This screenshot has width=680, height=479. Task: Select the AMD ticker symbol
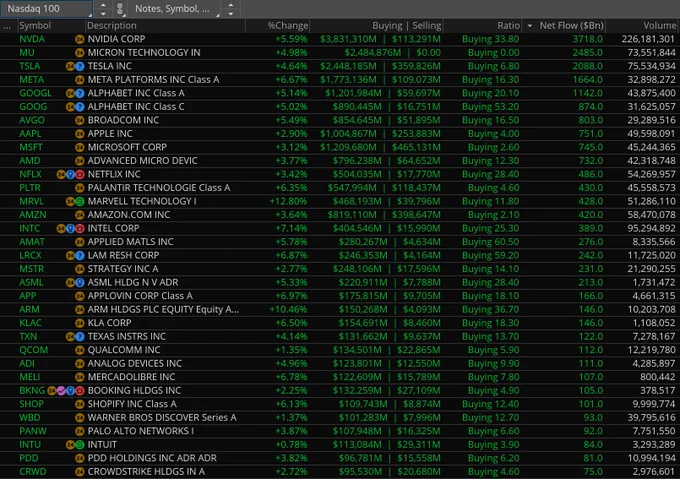click(x=30, y=160)
